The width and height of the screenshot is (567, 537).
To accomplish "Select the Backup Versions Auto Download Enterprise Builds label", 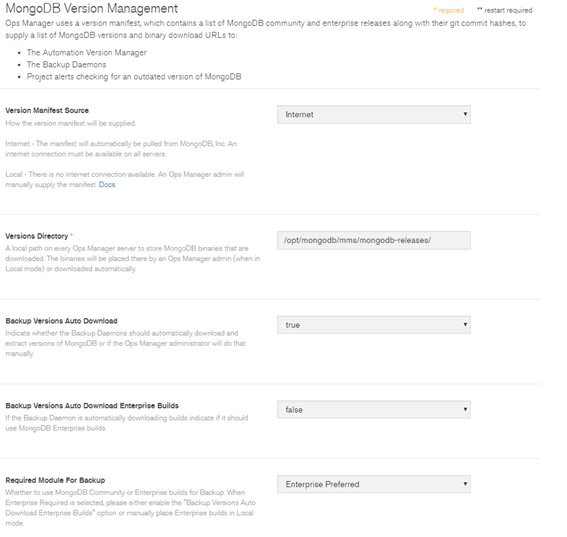I will tap(92, 405).
